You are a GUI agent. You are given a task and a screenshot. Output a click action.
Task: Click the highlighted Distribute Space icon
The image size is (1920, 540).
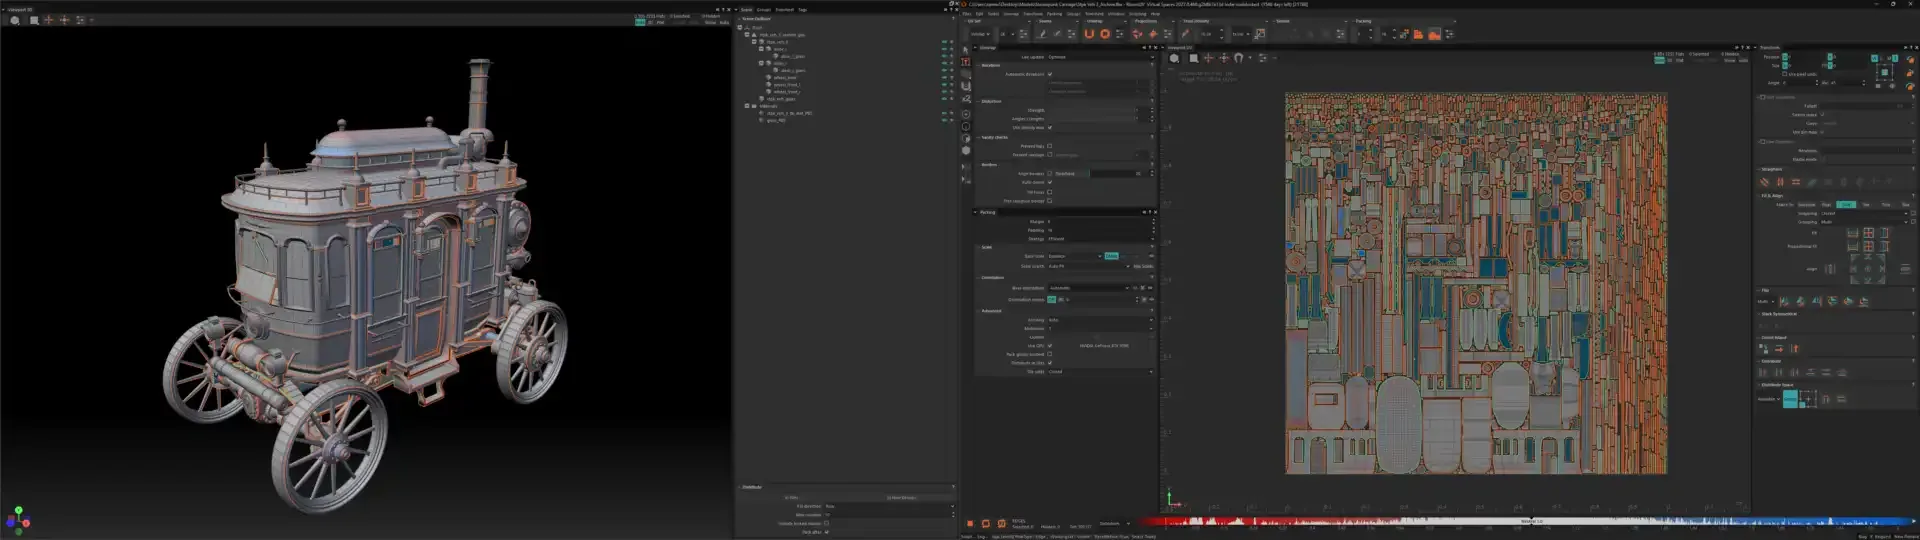coord(1790,399)
